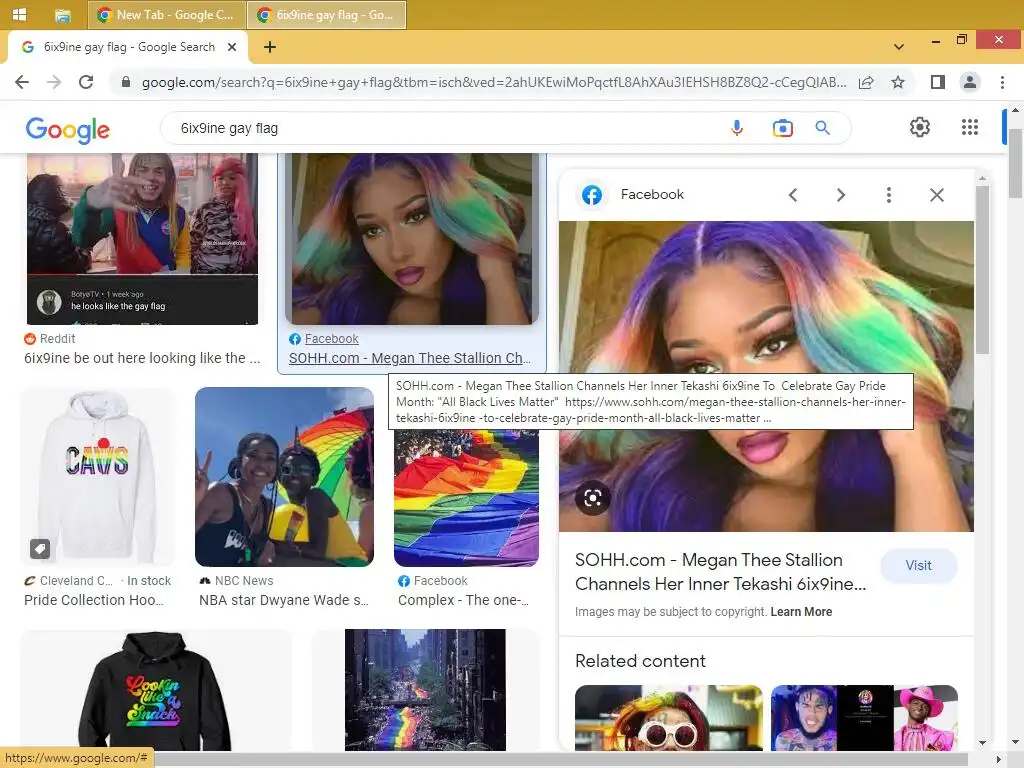1024x768 pixels.
Task: Open the rainbow flag Complex image
Action: point(466,498)
